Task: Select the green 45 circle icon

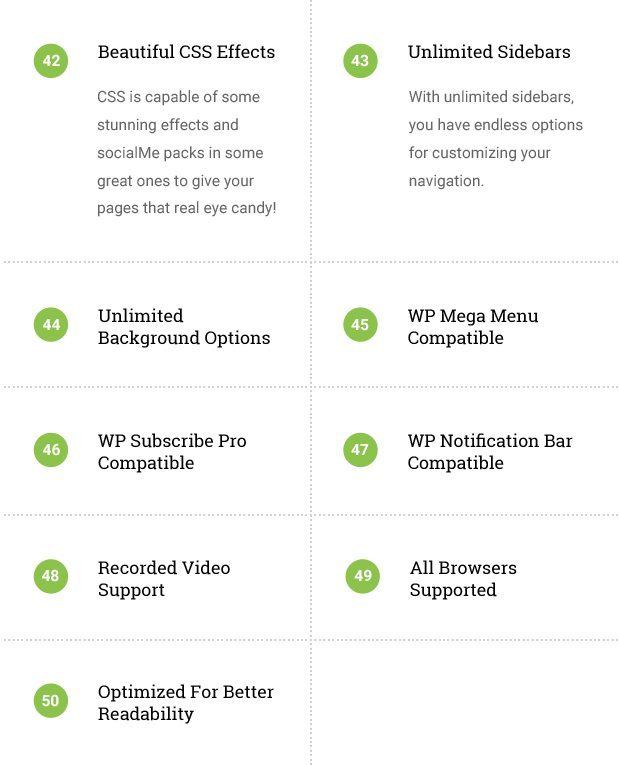Action: pos(360,324)
